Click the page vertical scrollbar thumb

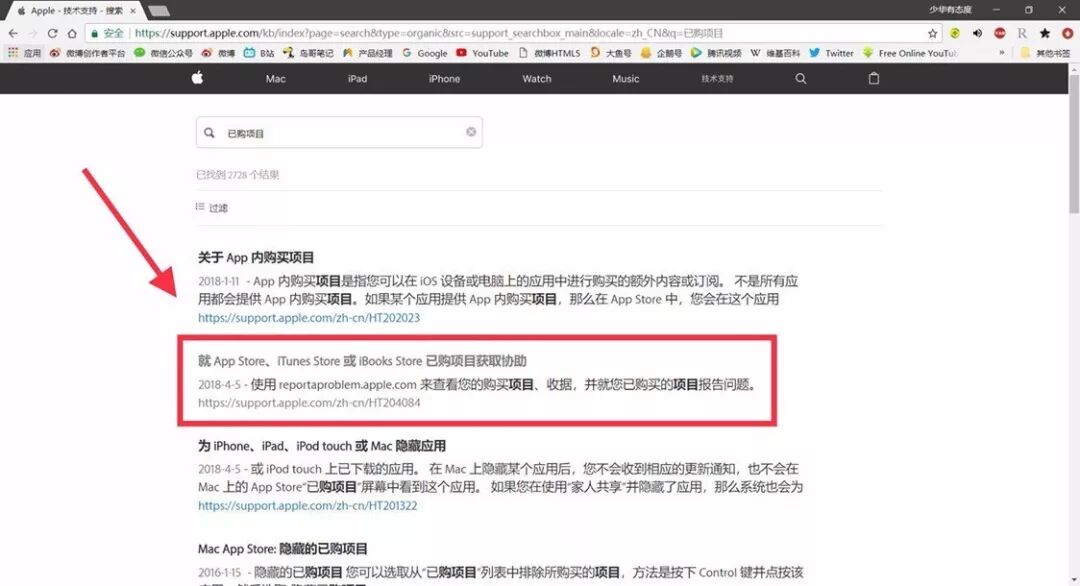click(x=1074, y=143)
